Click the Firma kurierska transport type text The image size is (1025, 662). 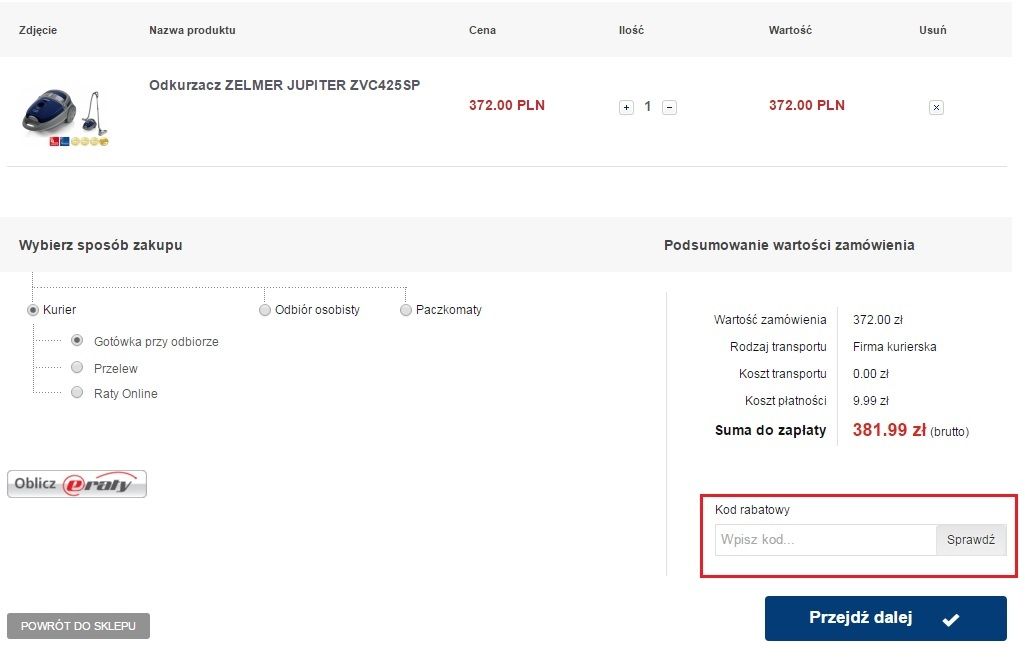point(894,346)
